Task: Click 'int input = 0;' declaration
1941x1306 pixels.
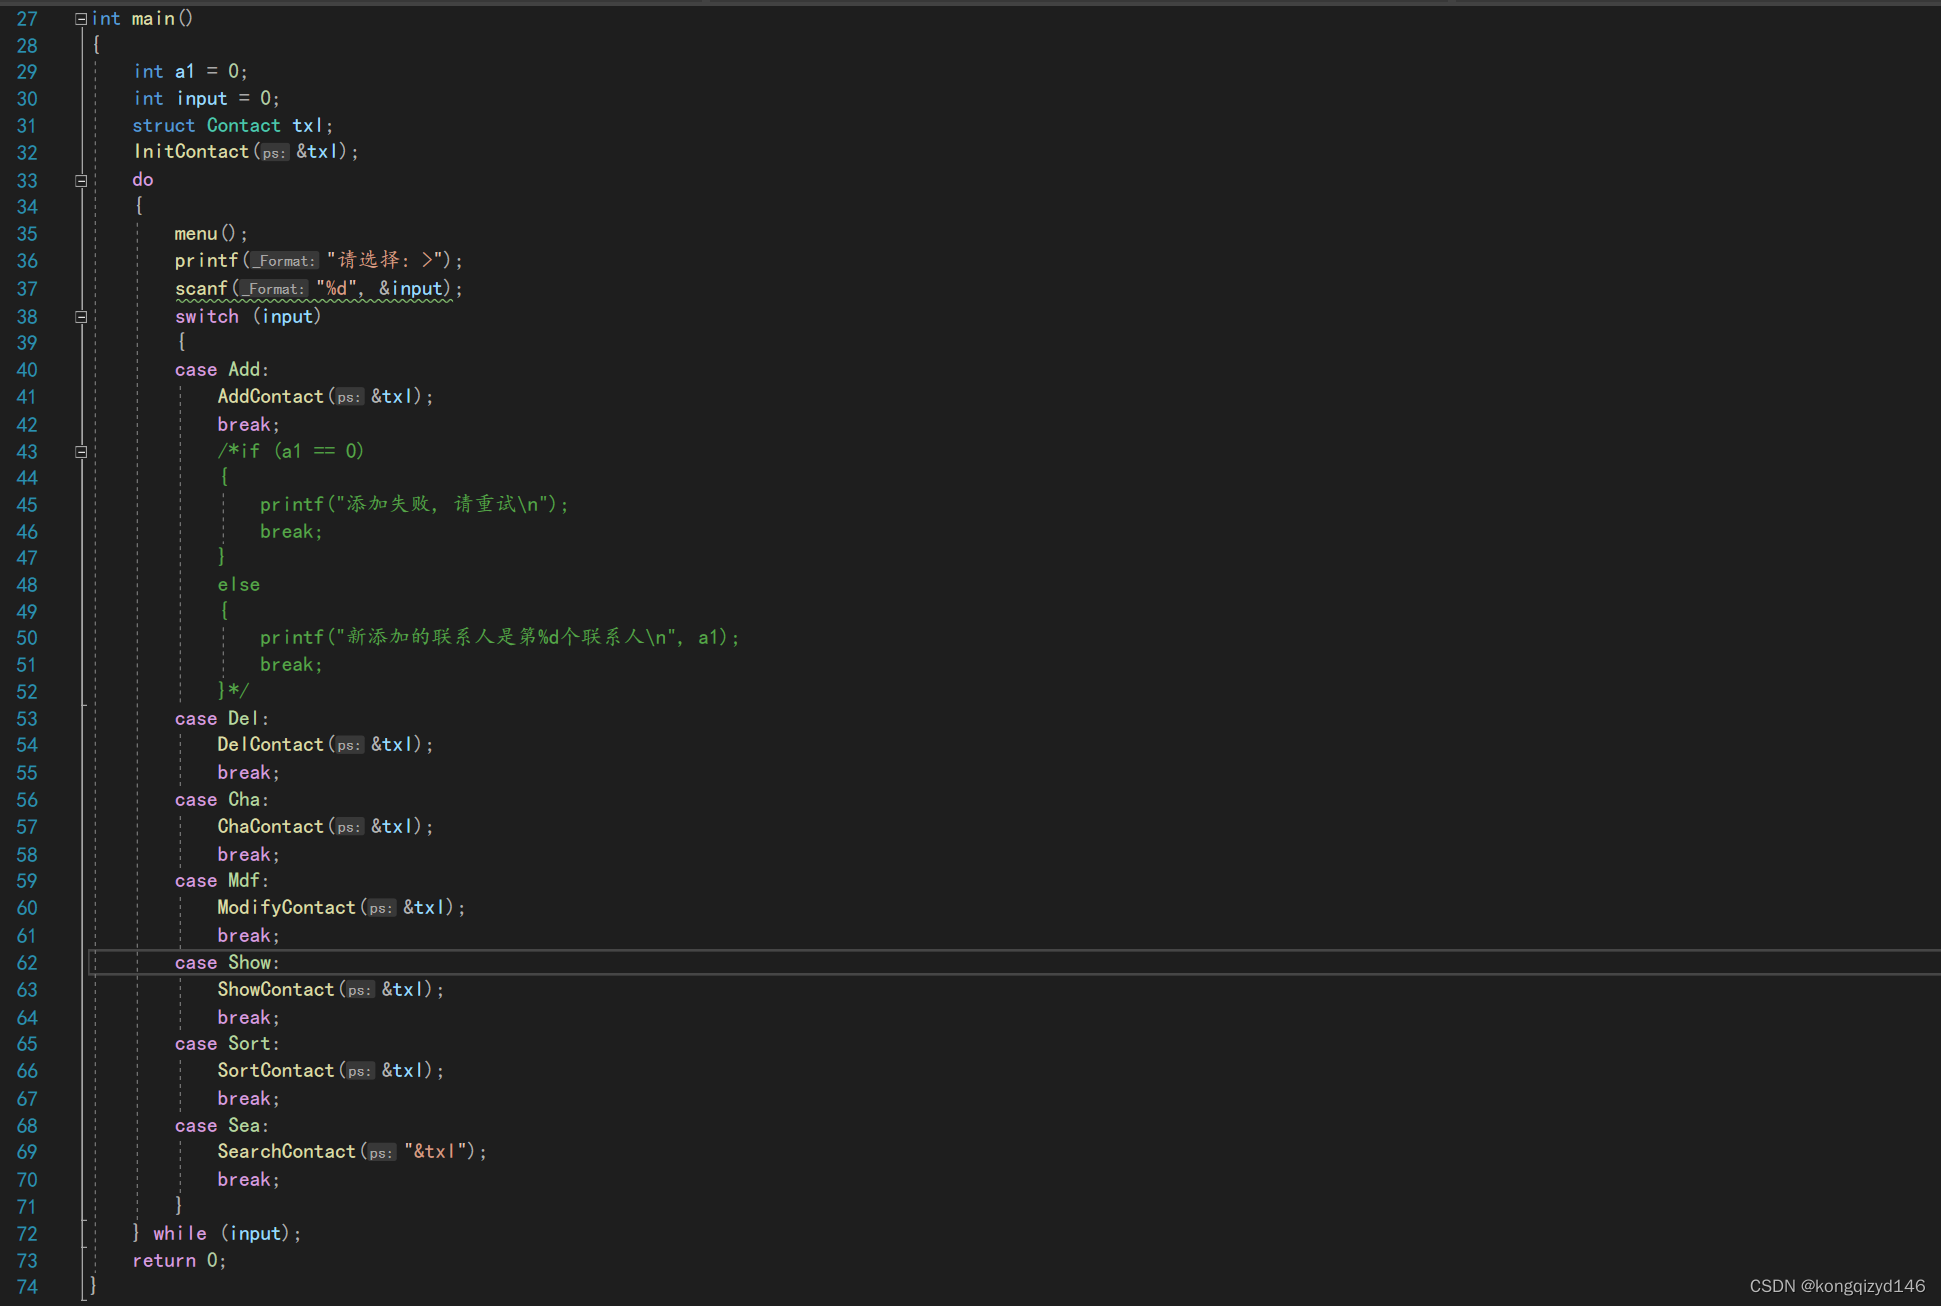Action: pyautogui.click(x=206, y=99)
